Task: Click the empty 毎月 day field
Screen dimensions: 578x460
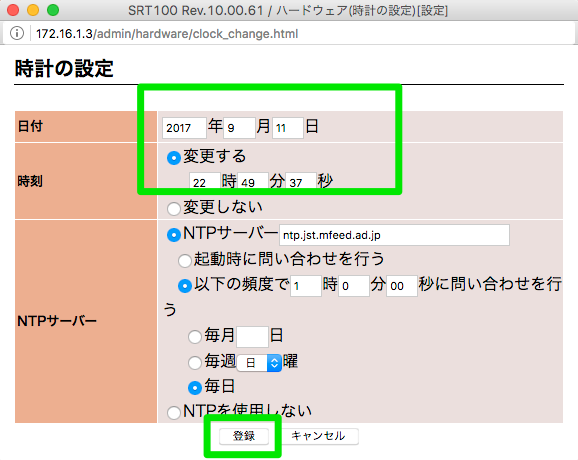Action: 253,337
